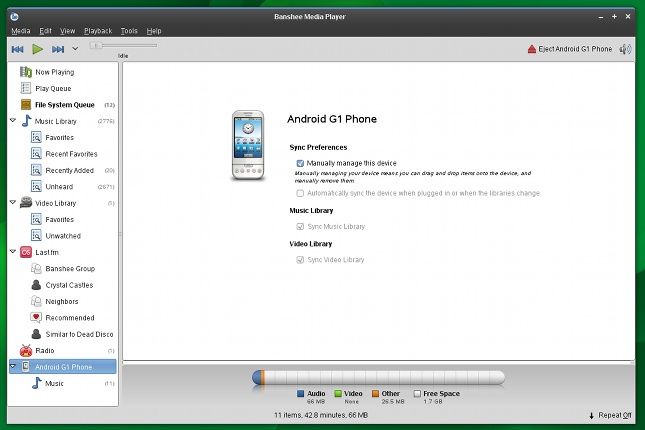Collapse the Last.fm section
Screen dimensions: 645x430
pyautogui.click(x=12, y=252)
